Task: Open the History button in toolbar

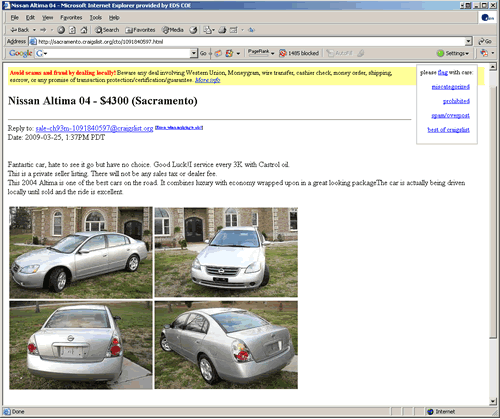Action: point(193,30)
